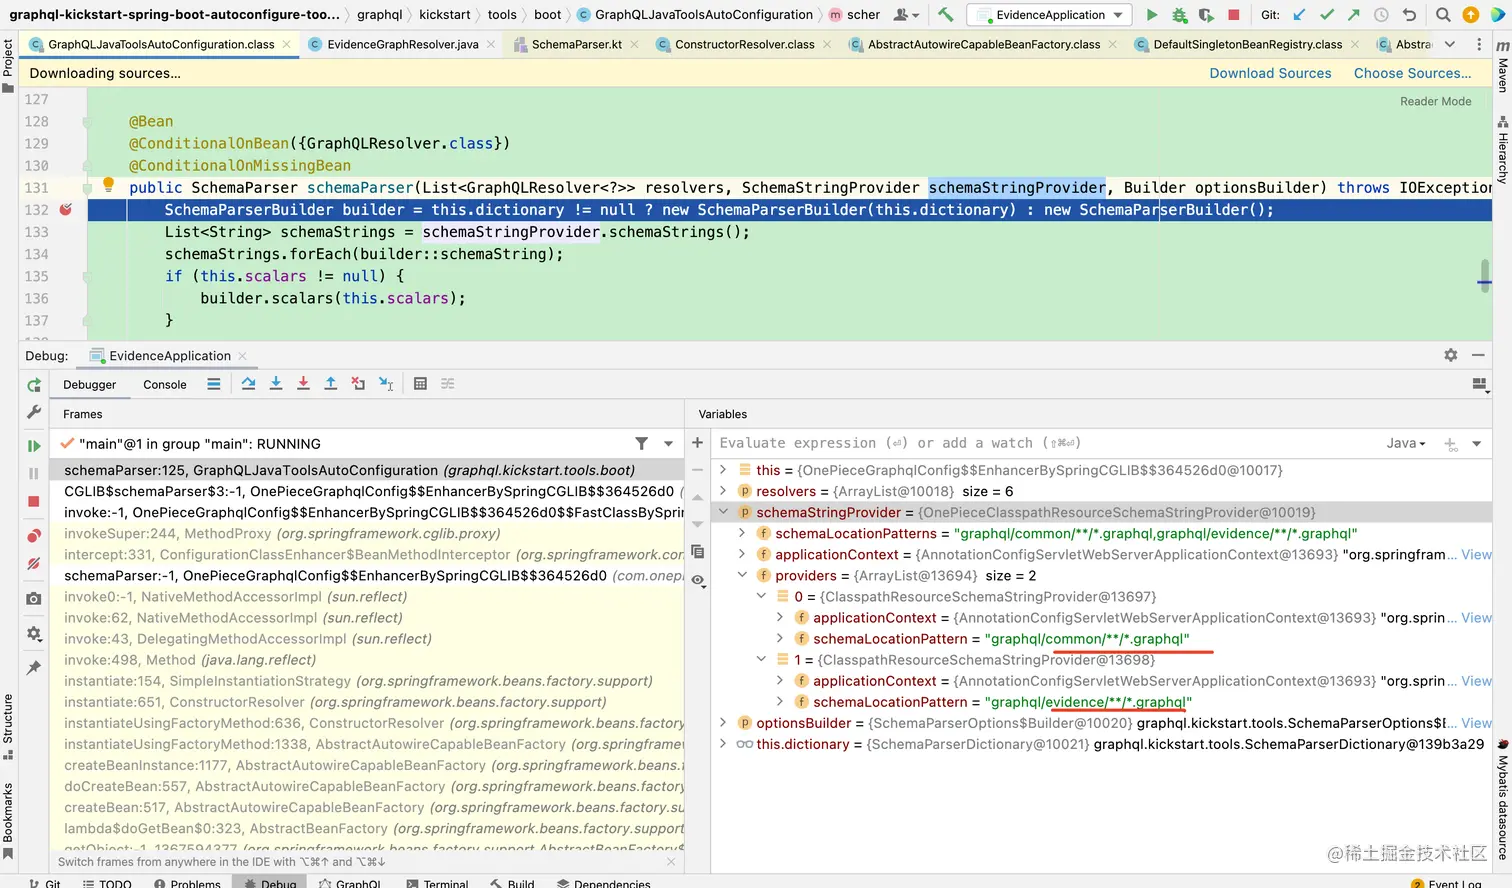Click the Run to Cursor icon

point(386,384)
